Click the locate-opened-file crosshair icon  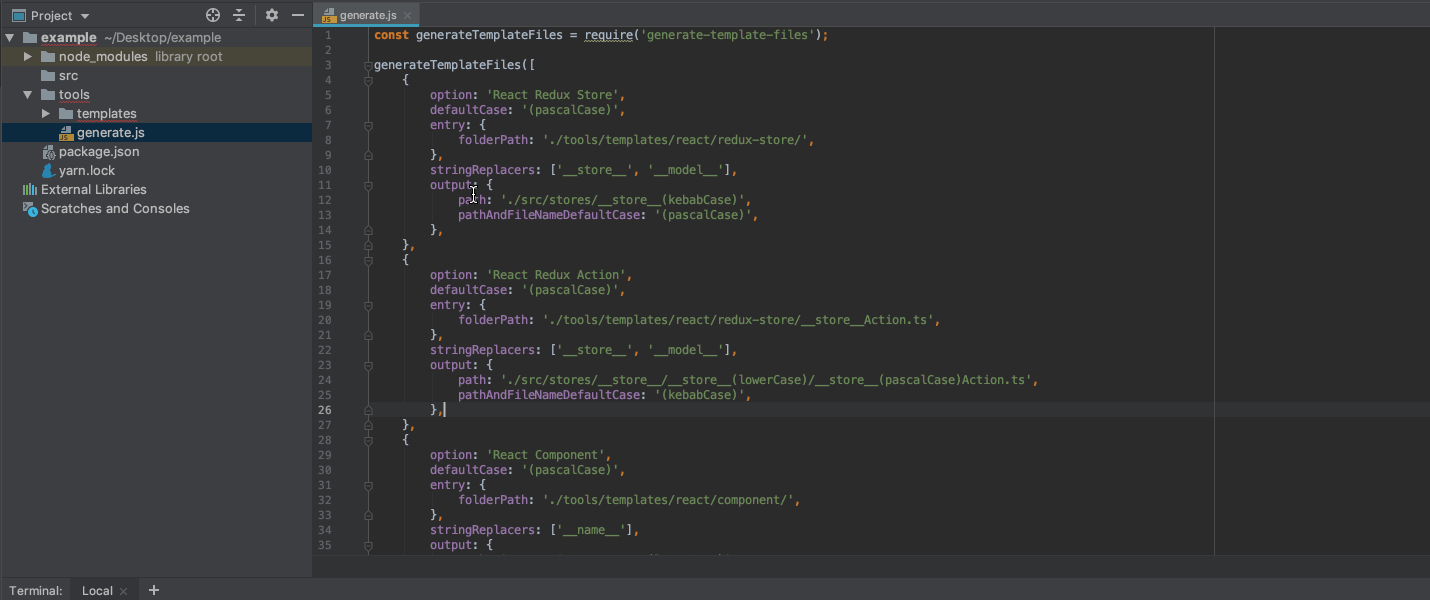click(x=211, y=15)
